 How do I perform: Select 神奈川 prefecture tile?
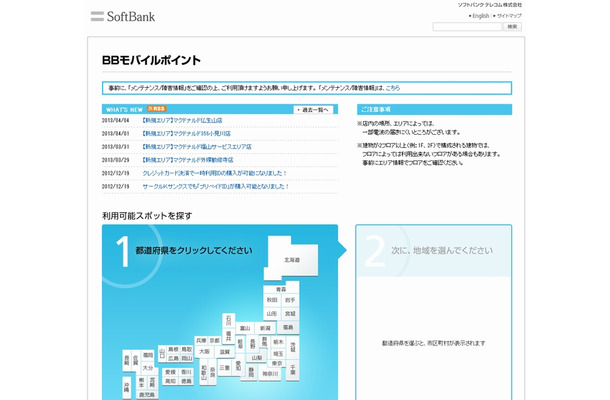(270, 374)
